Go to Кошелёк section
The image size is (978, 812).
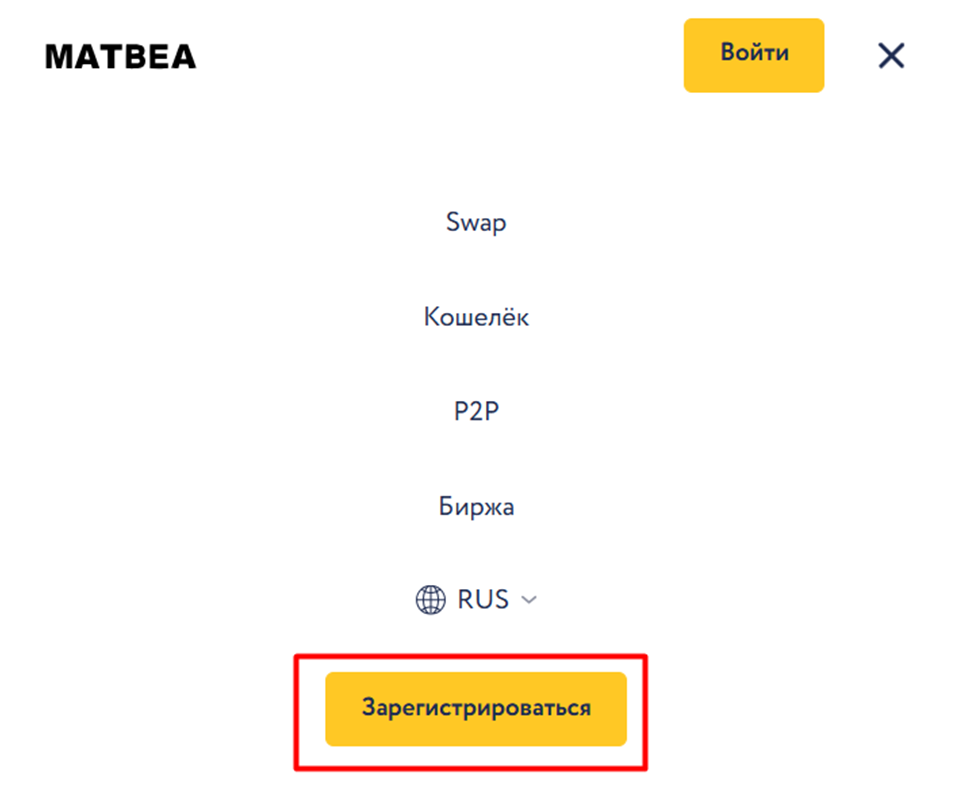[476, 317]
